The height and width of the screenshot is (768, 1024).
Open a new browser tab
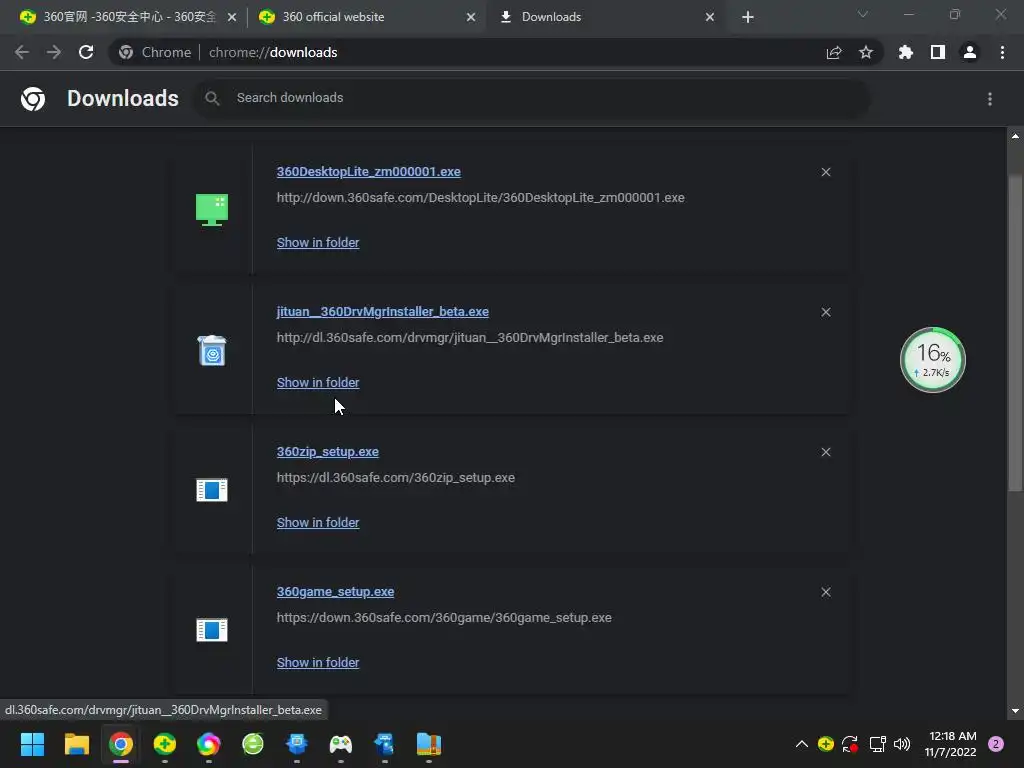click(x=748, y=18)
